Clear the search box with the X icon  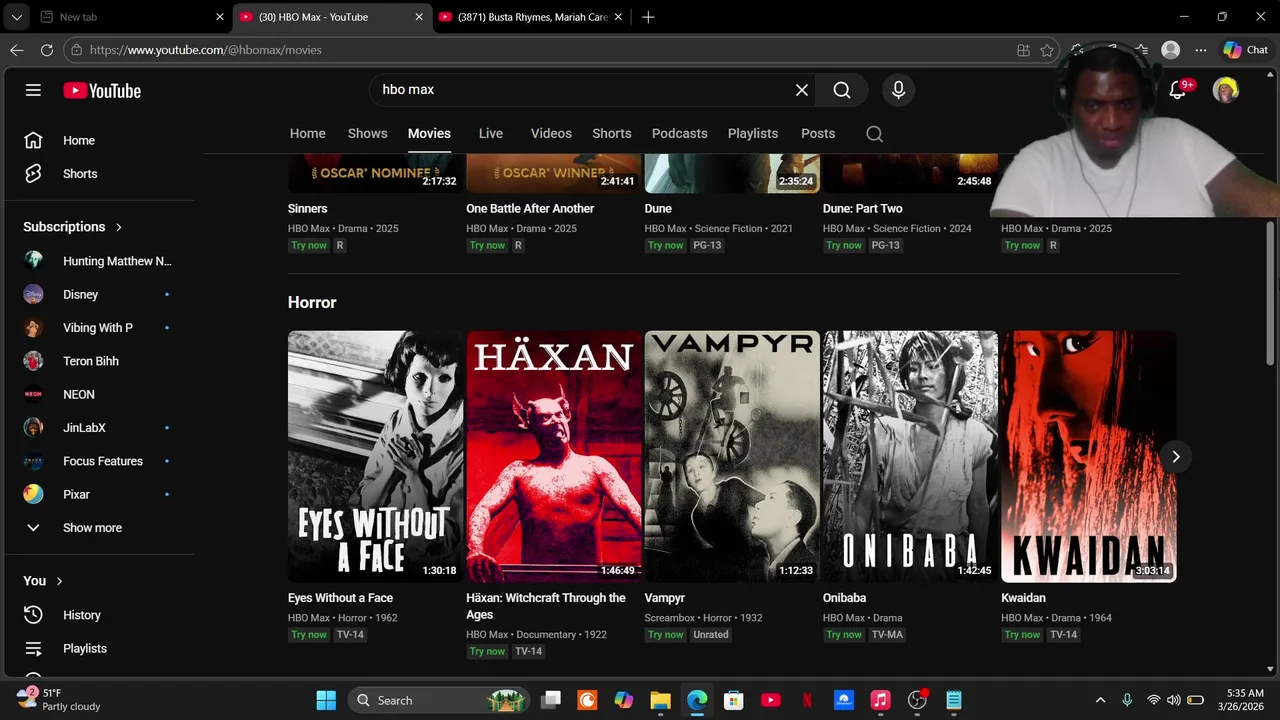802,90
